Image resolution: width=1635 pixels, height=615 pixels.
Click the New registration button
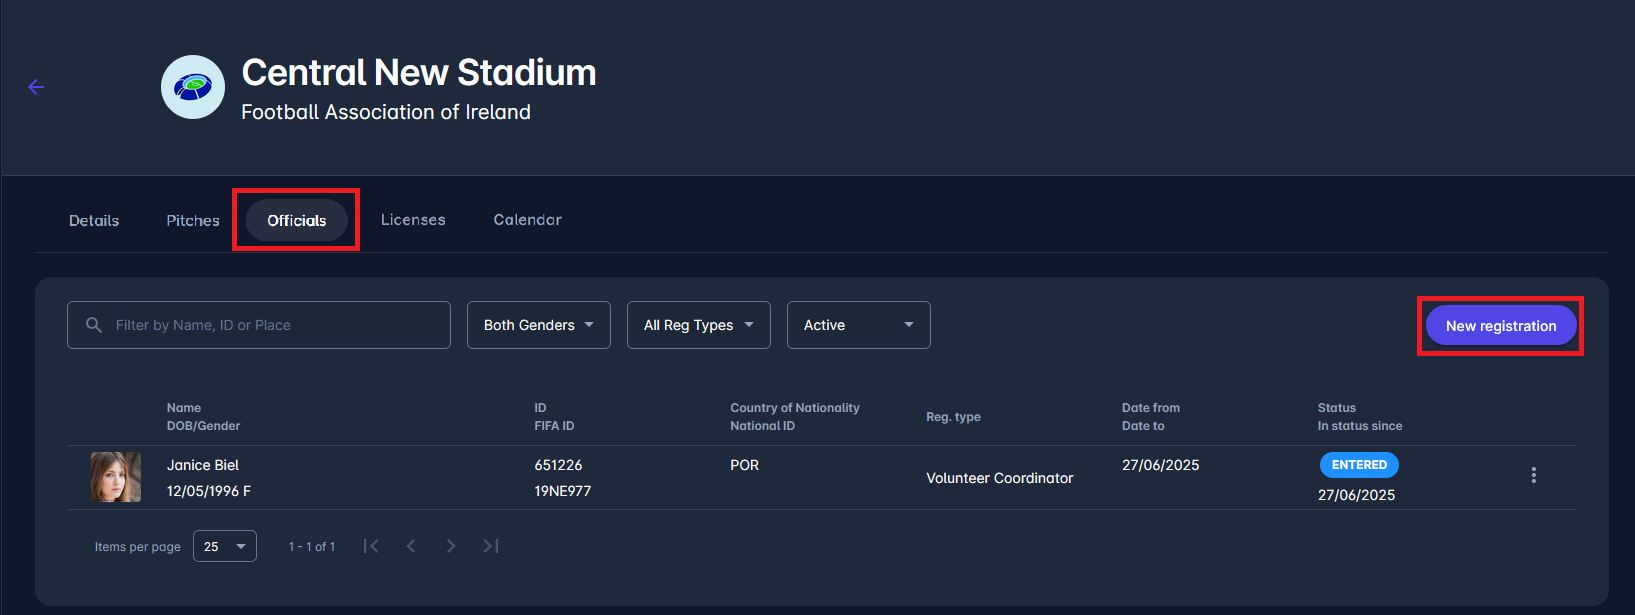(1500, 326)
